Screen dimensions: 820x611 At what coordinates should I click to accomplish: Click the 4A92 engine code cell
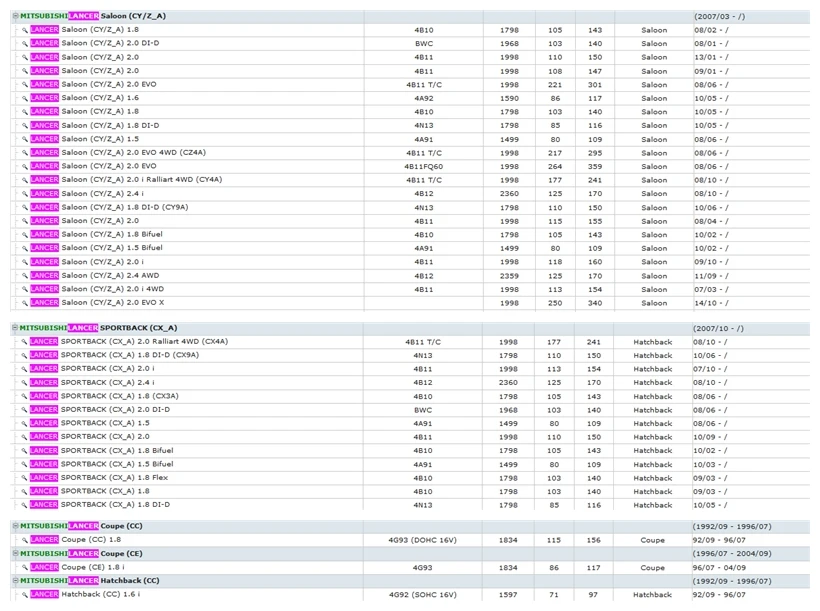[x=424, y=98]
